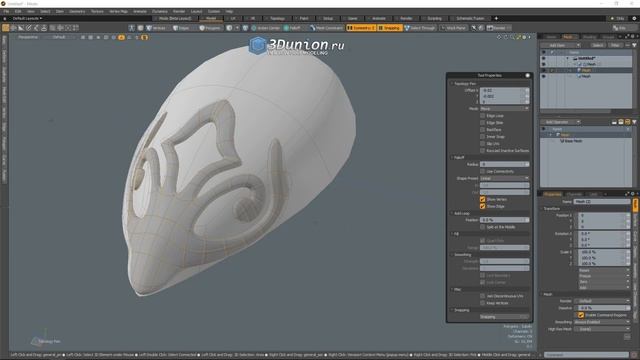Click the Freeze transform button
640x360 pixels.
click(x=604, y=276)
